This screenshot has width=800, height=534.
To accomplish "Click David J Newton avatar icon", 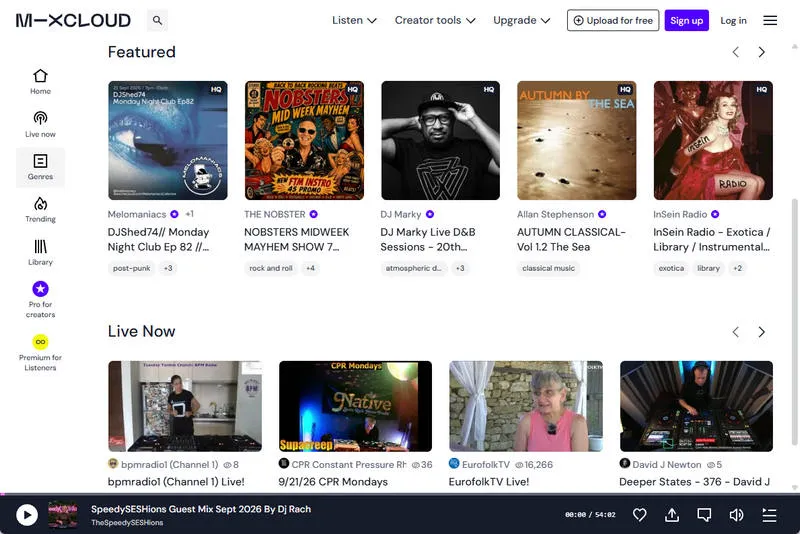I will (x=624, y=464).
